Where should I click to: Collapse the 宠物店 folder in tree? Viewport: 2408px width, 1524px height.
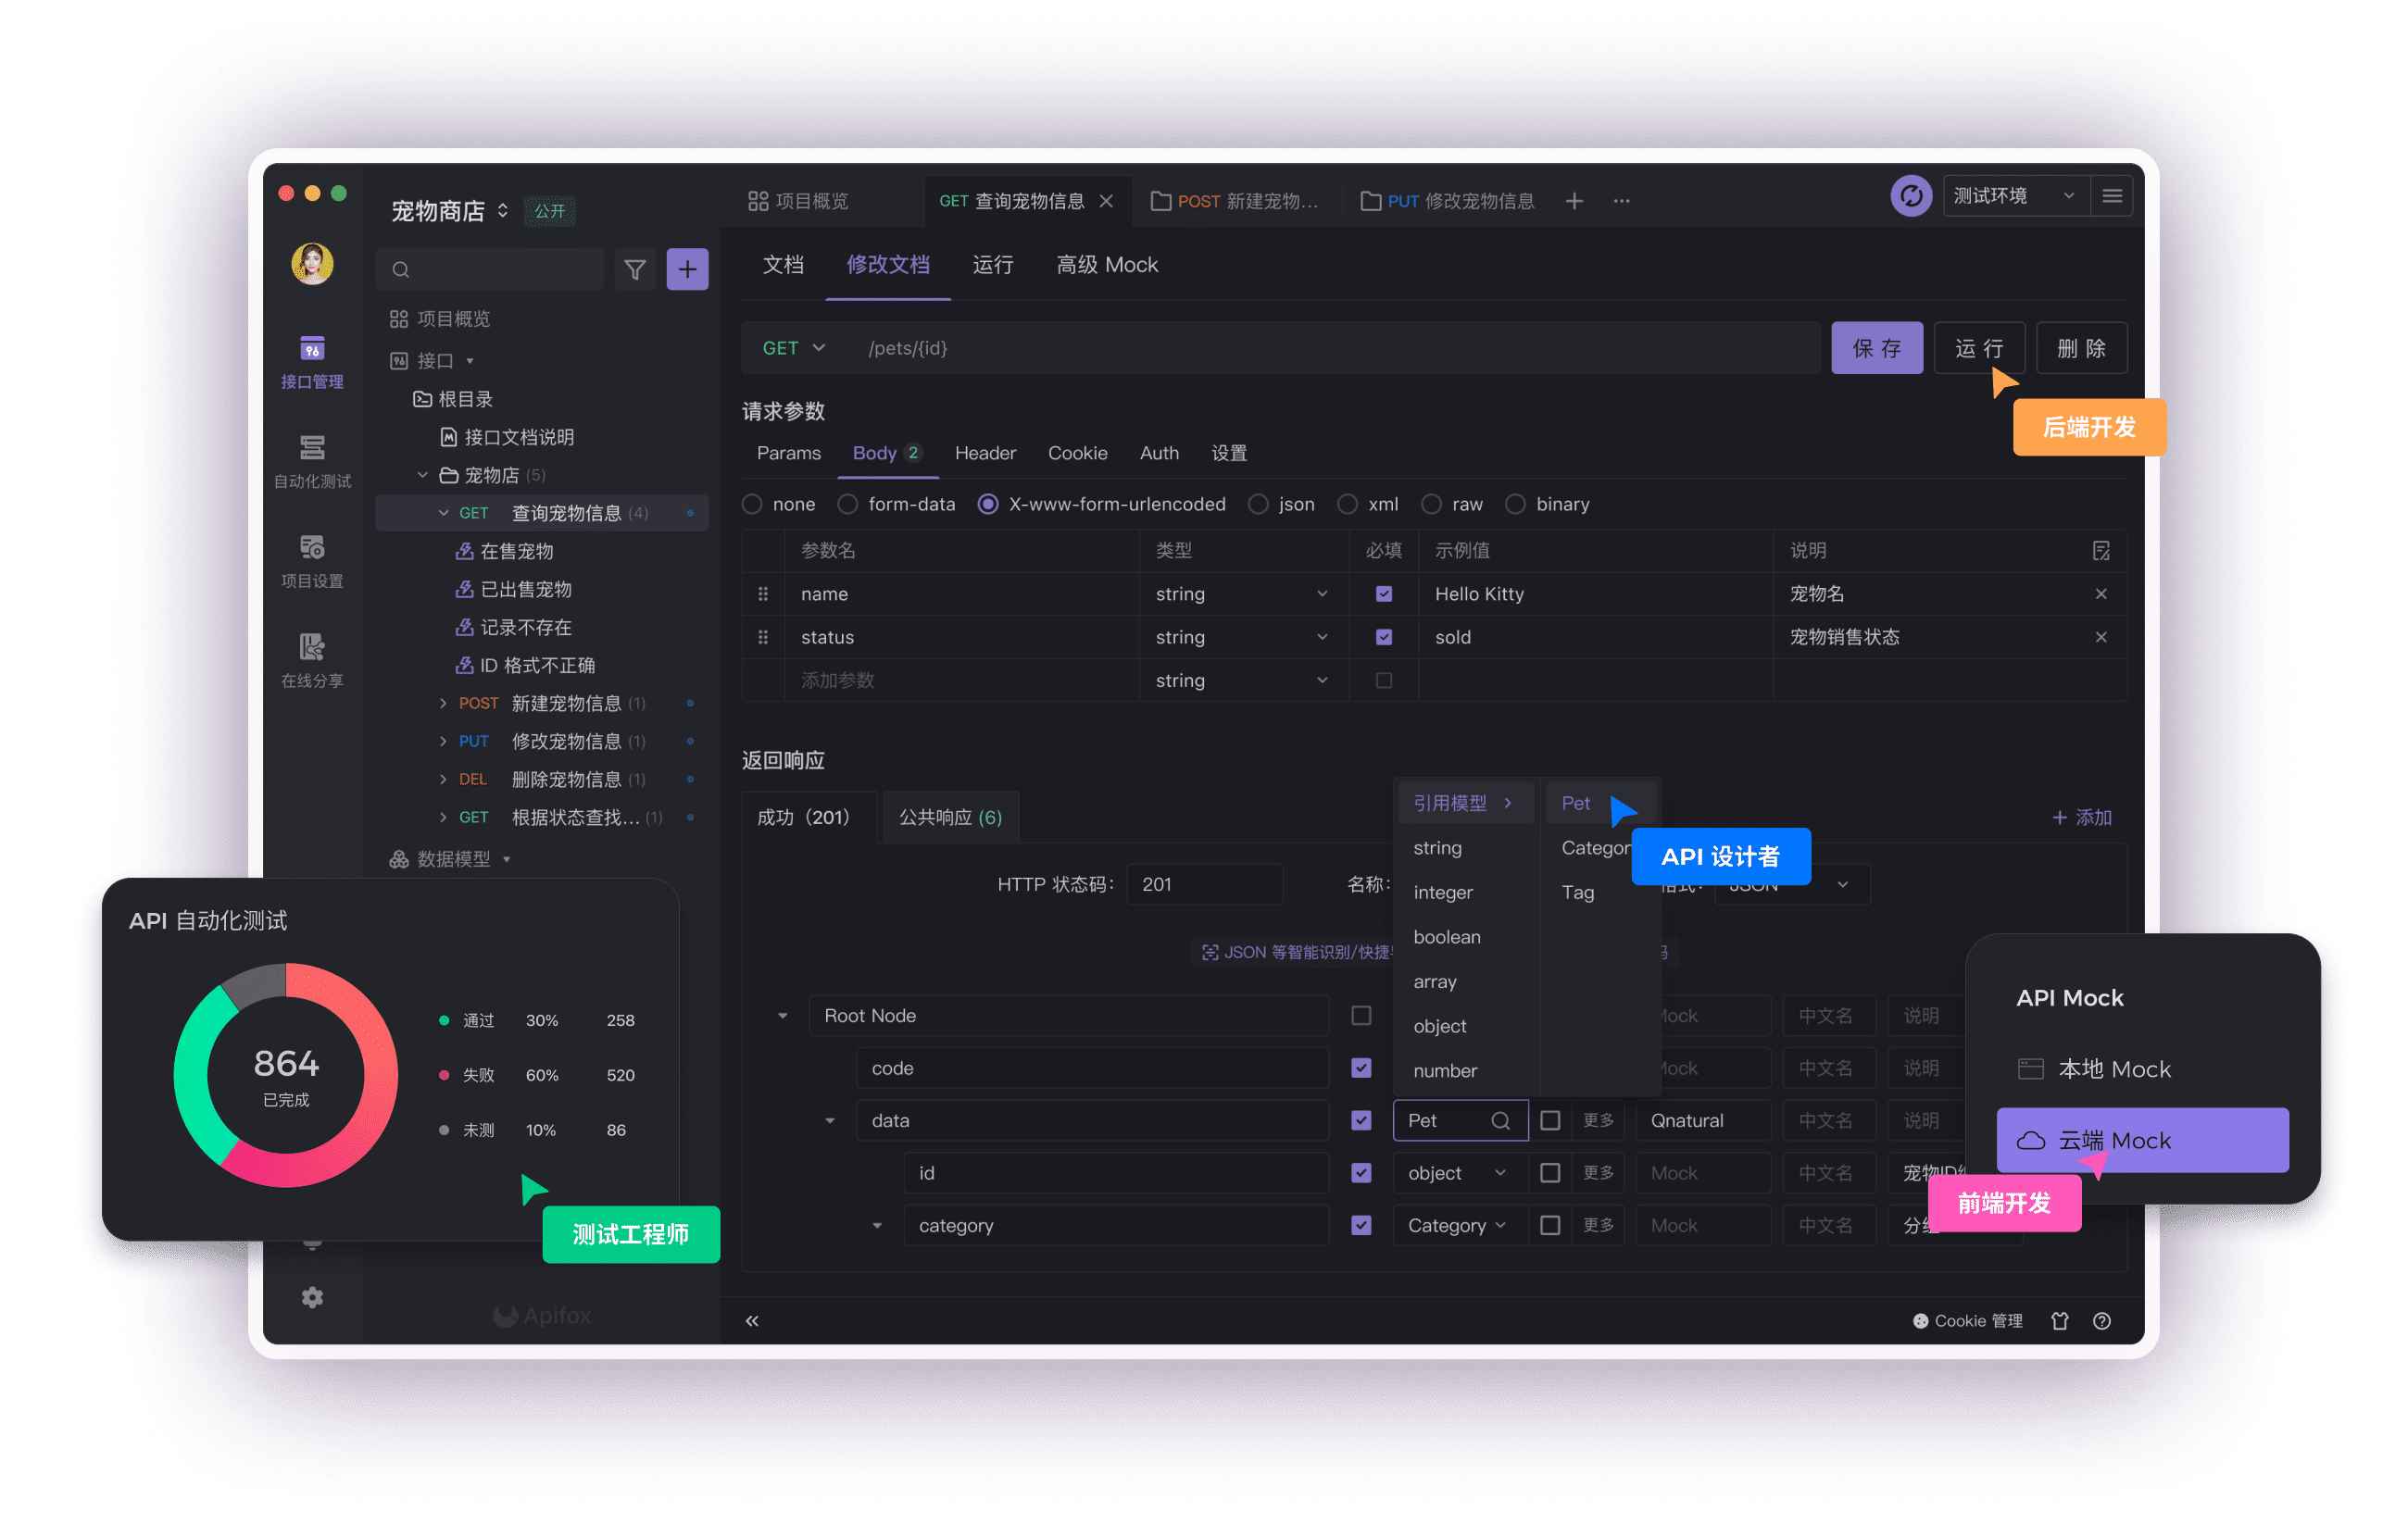click(422, 474)
